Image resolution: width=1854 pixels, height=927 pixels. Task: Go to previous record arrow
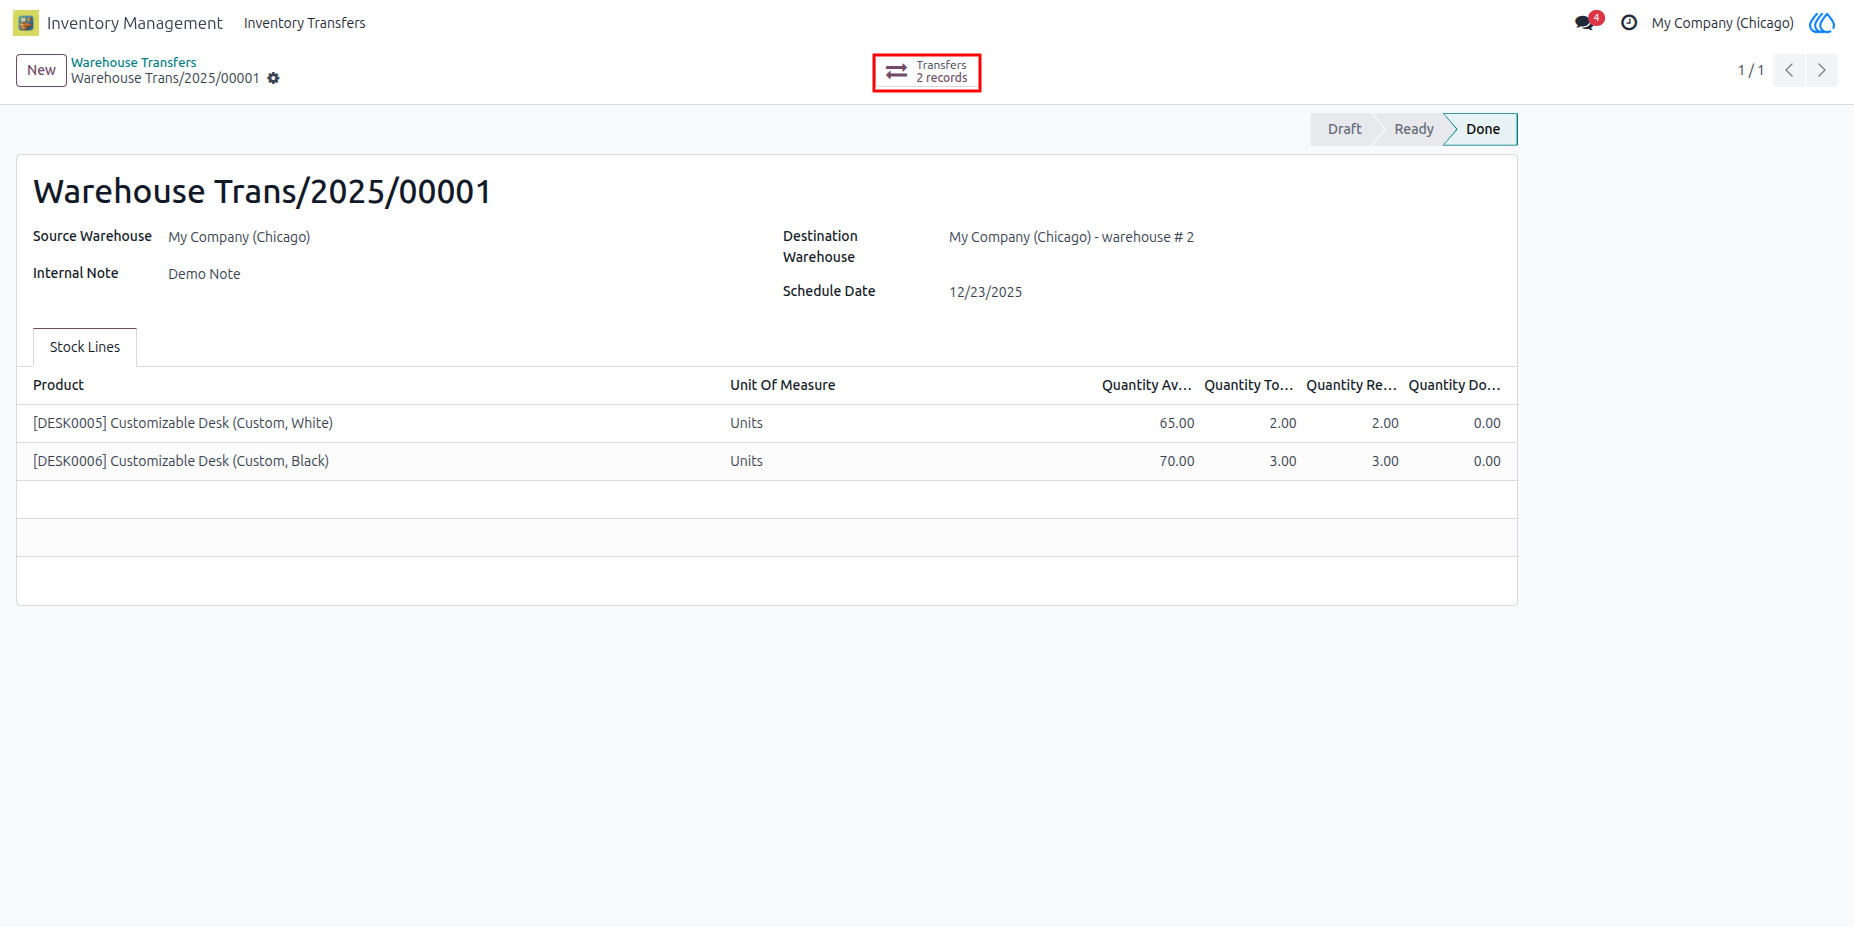tap(1789, 70)
